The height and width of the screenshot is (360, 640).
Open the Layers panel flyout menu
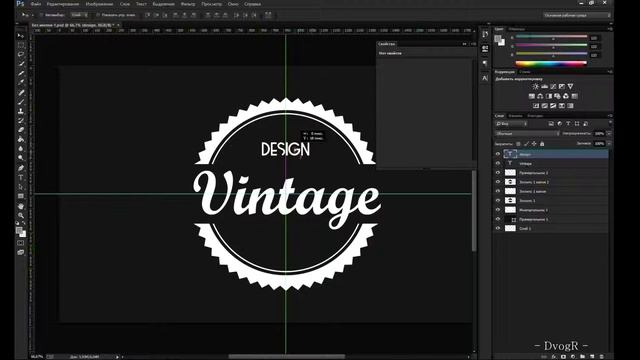click(x=610, y=116)
